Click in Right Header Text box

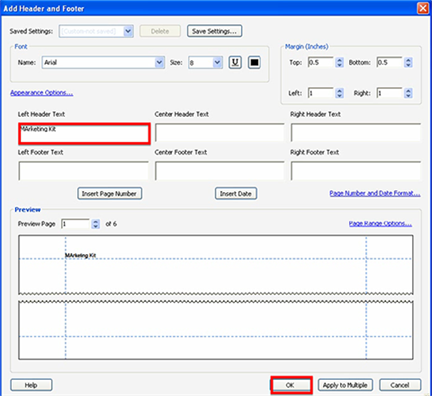click(x=356, y=133)
